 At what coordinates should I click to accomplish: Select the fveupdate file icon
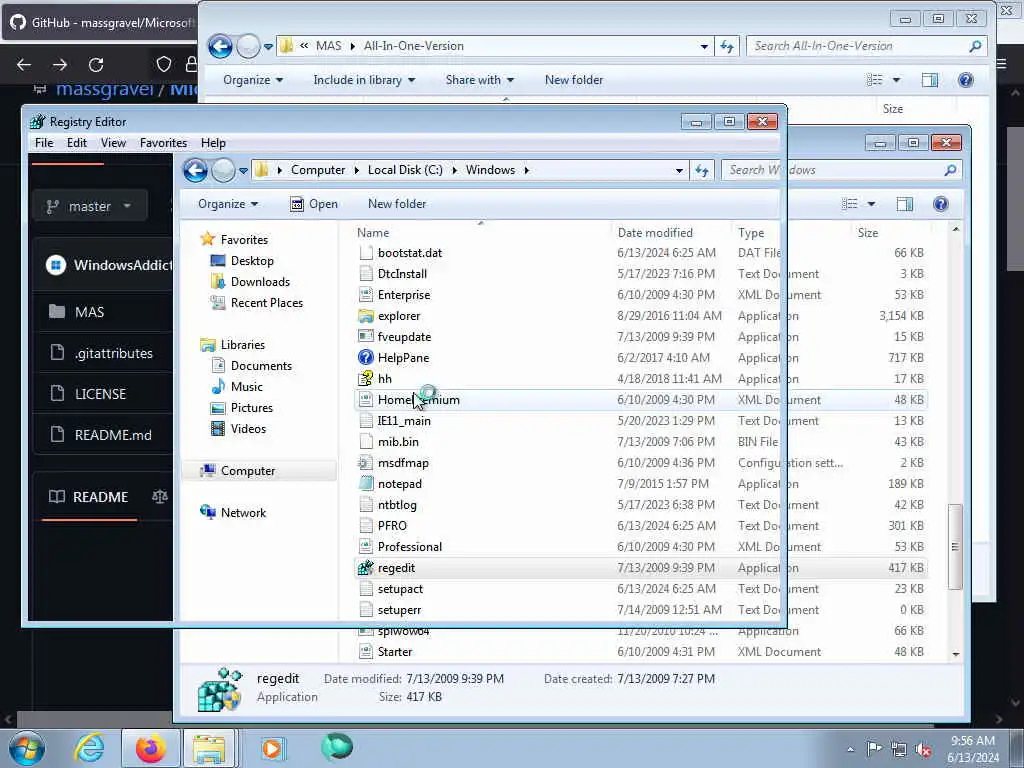coord(366,337)
